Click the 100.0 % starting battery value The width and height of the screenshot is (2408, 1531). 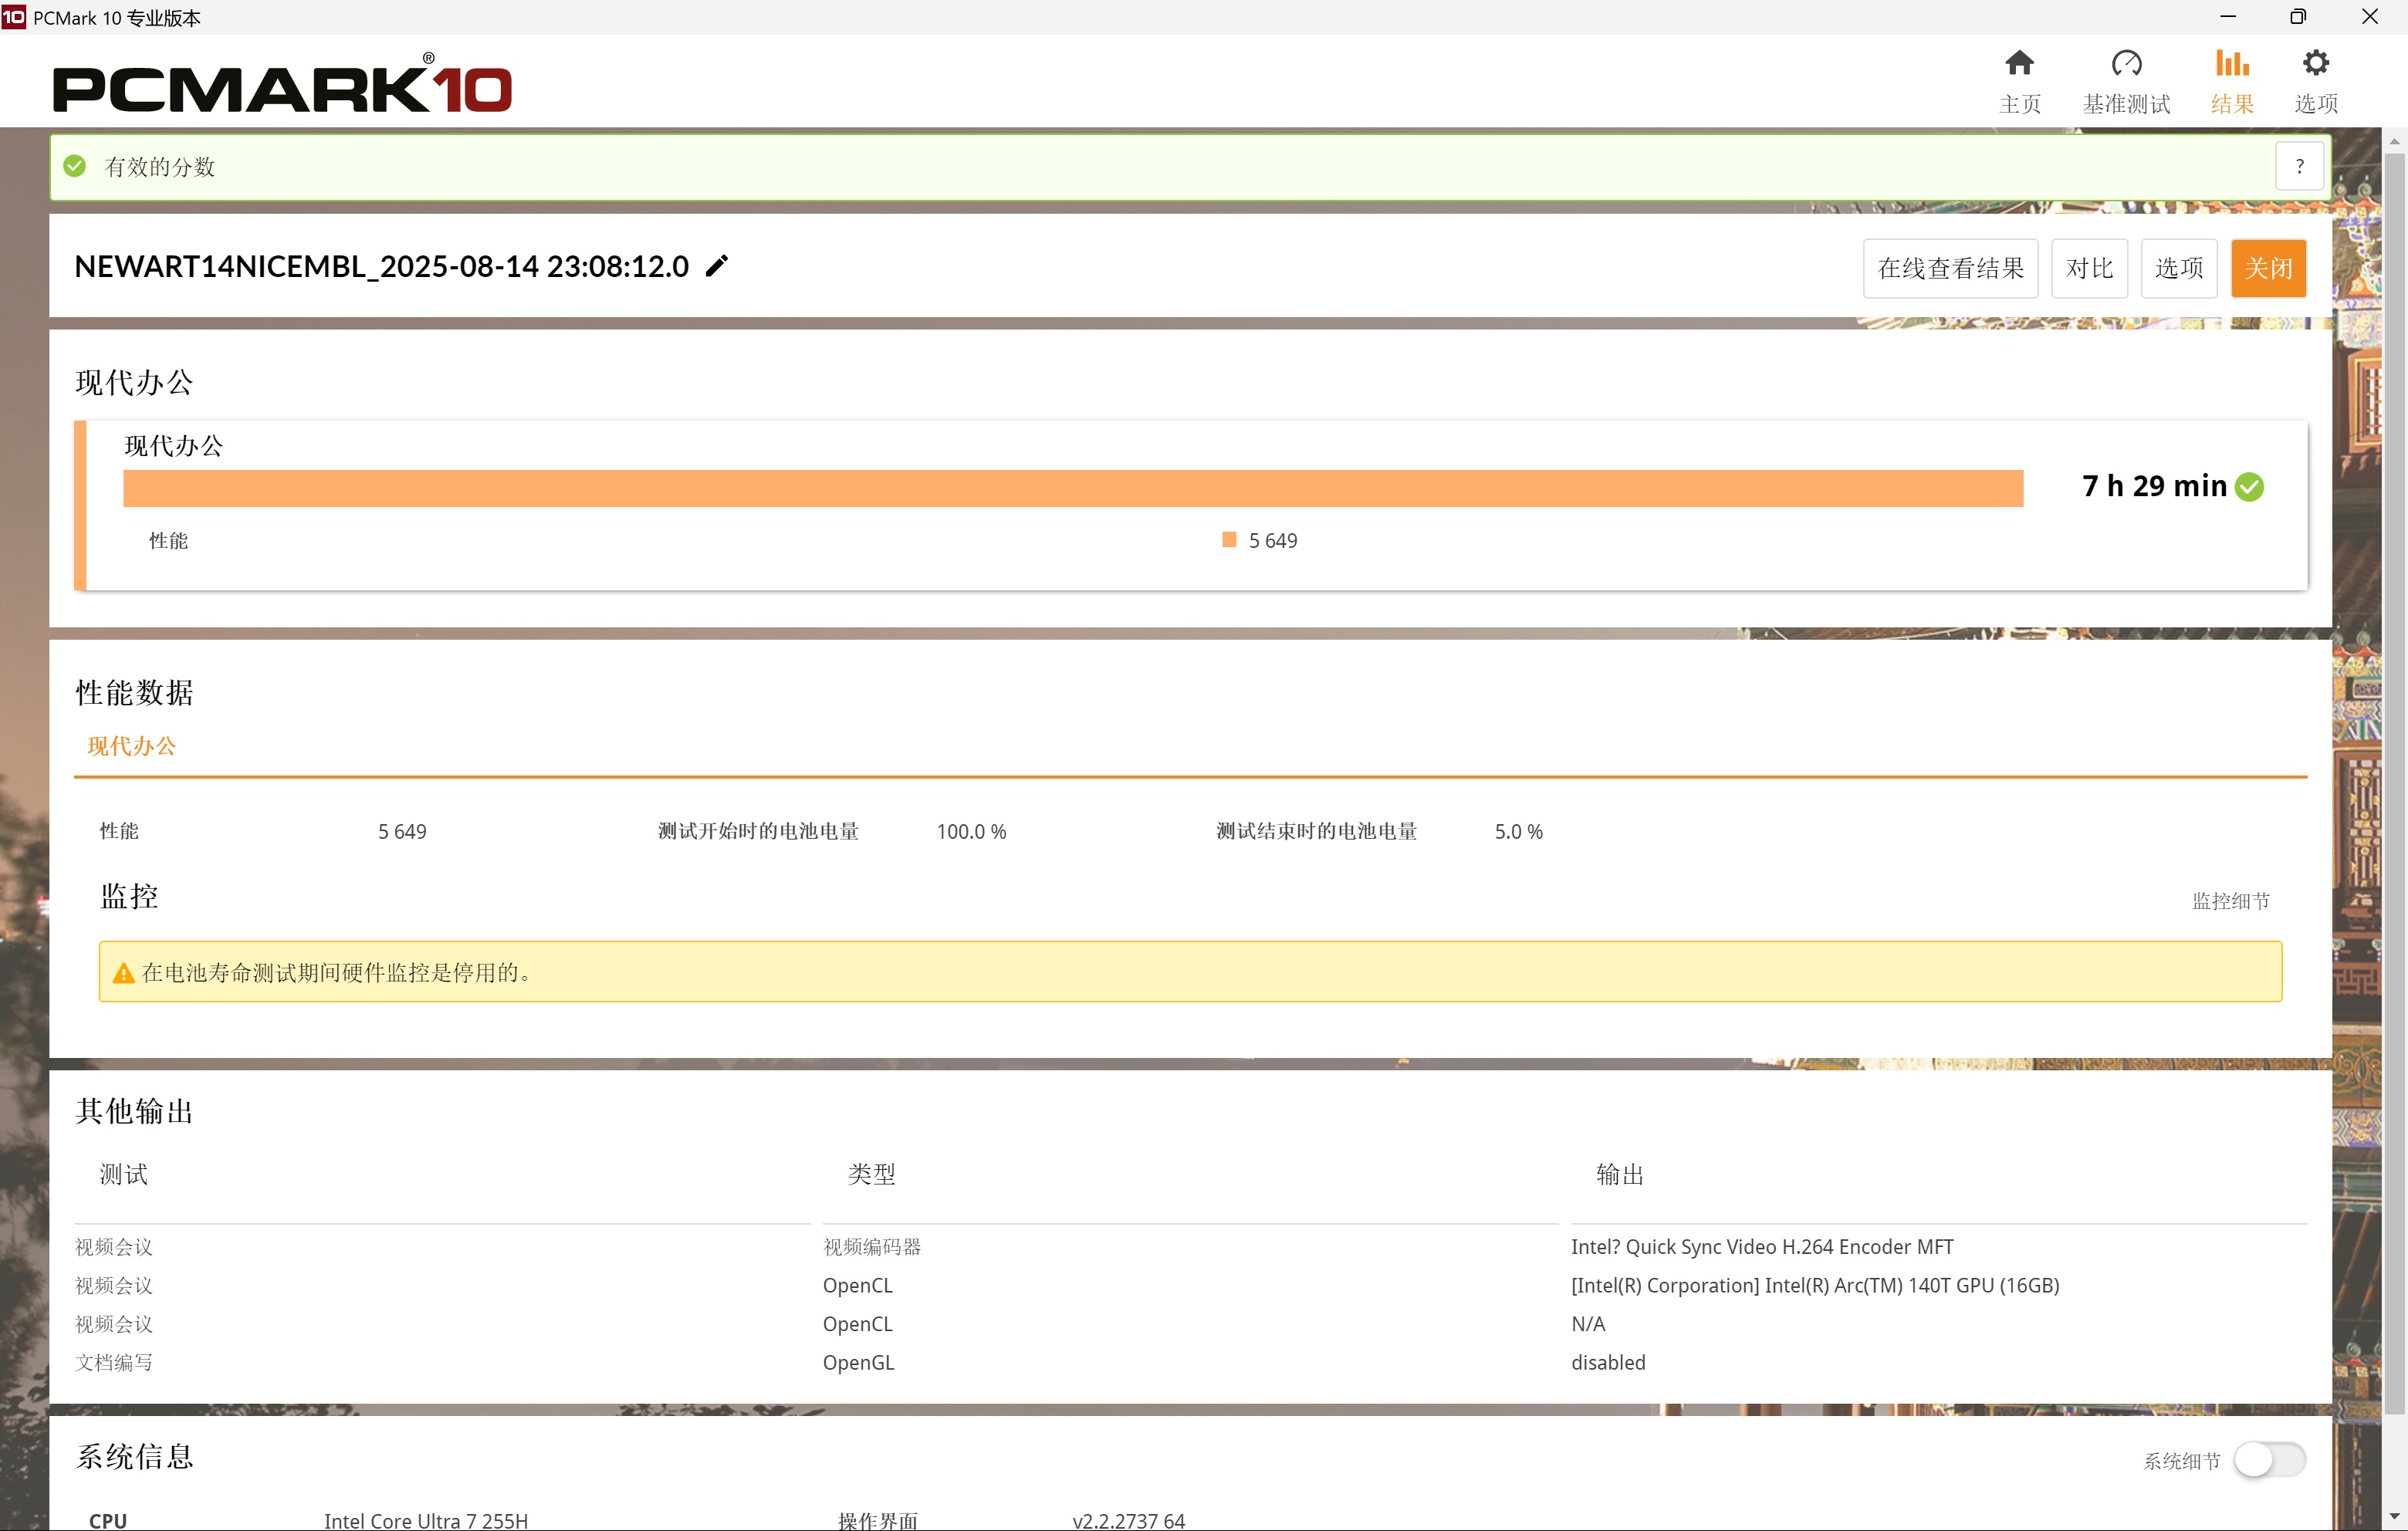[x=971, y=832]
